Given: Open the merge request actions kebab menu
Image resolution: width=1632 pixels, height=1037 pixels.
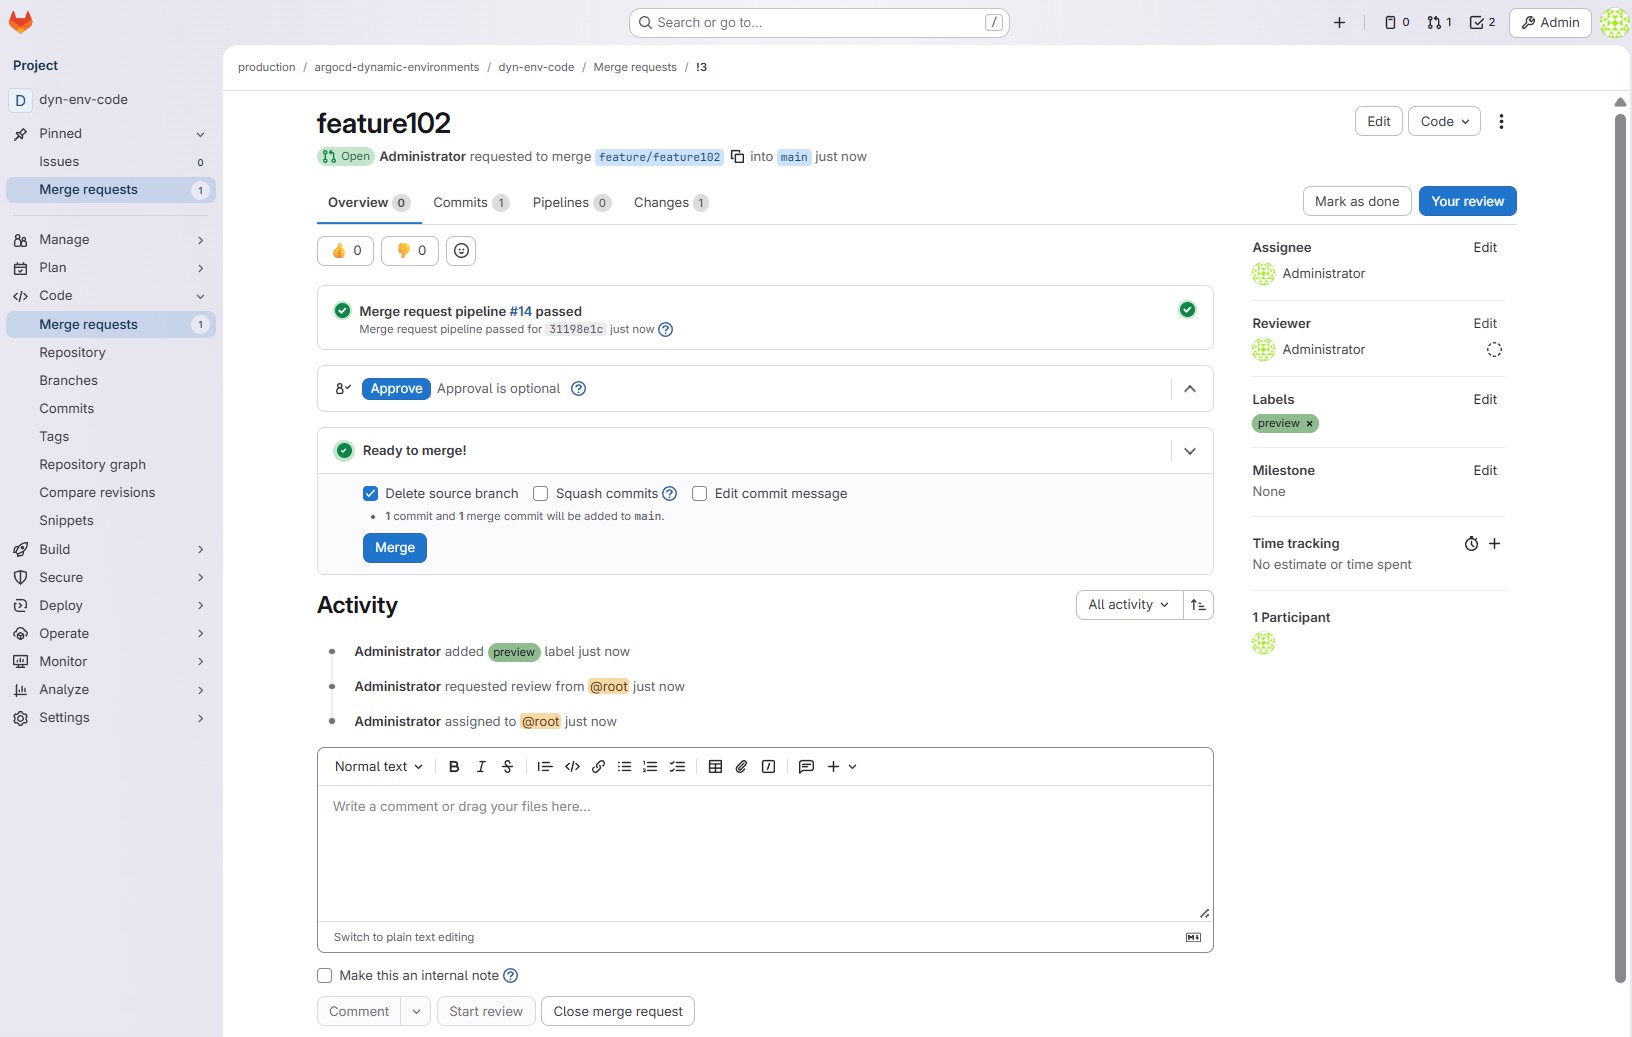Looking at the screenshot, I should 1501,122.
